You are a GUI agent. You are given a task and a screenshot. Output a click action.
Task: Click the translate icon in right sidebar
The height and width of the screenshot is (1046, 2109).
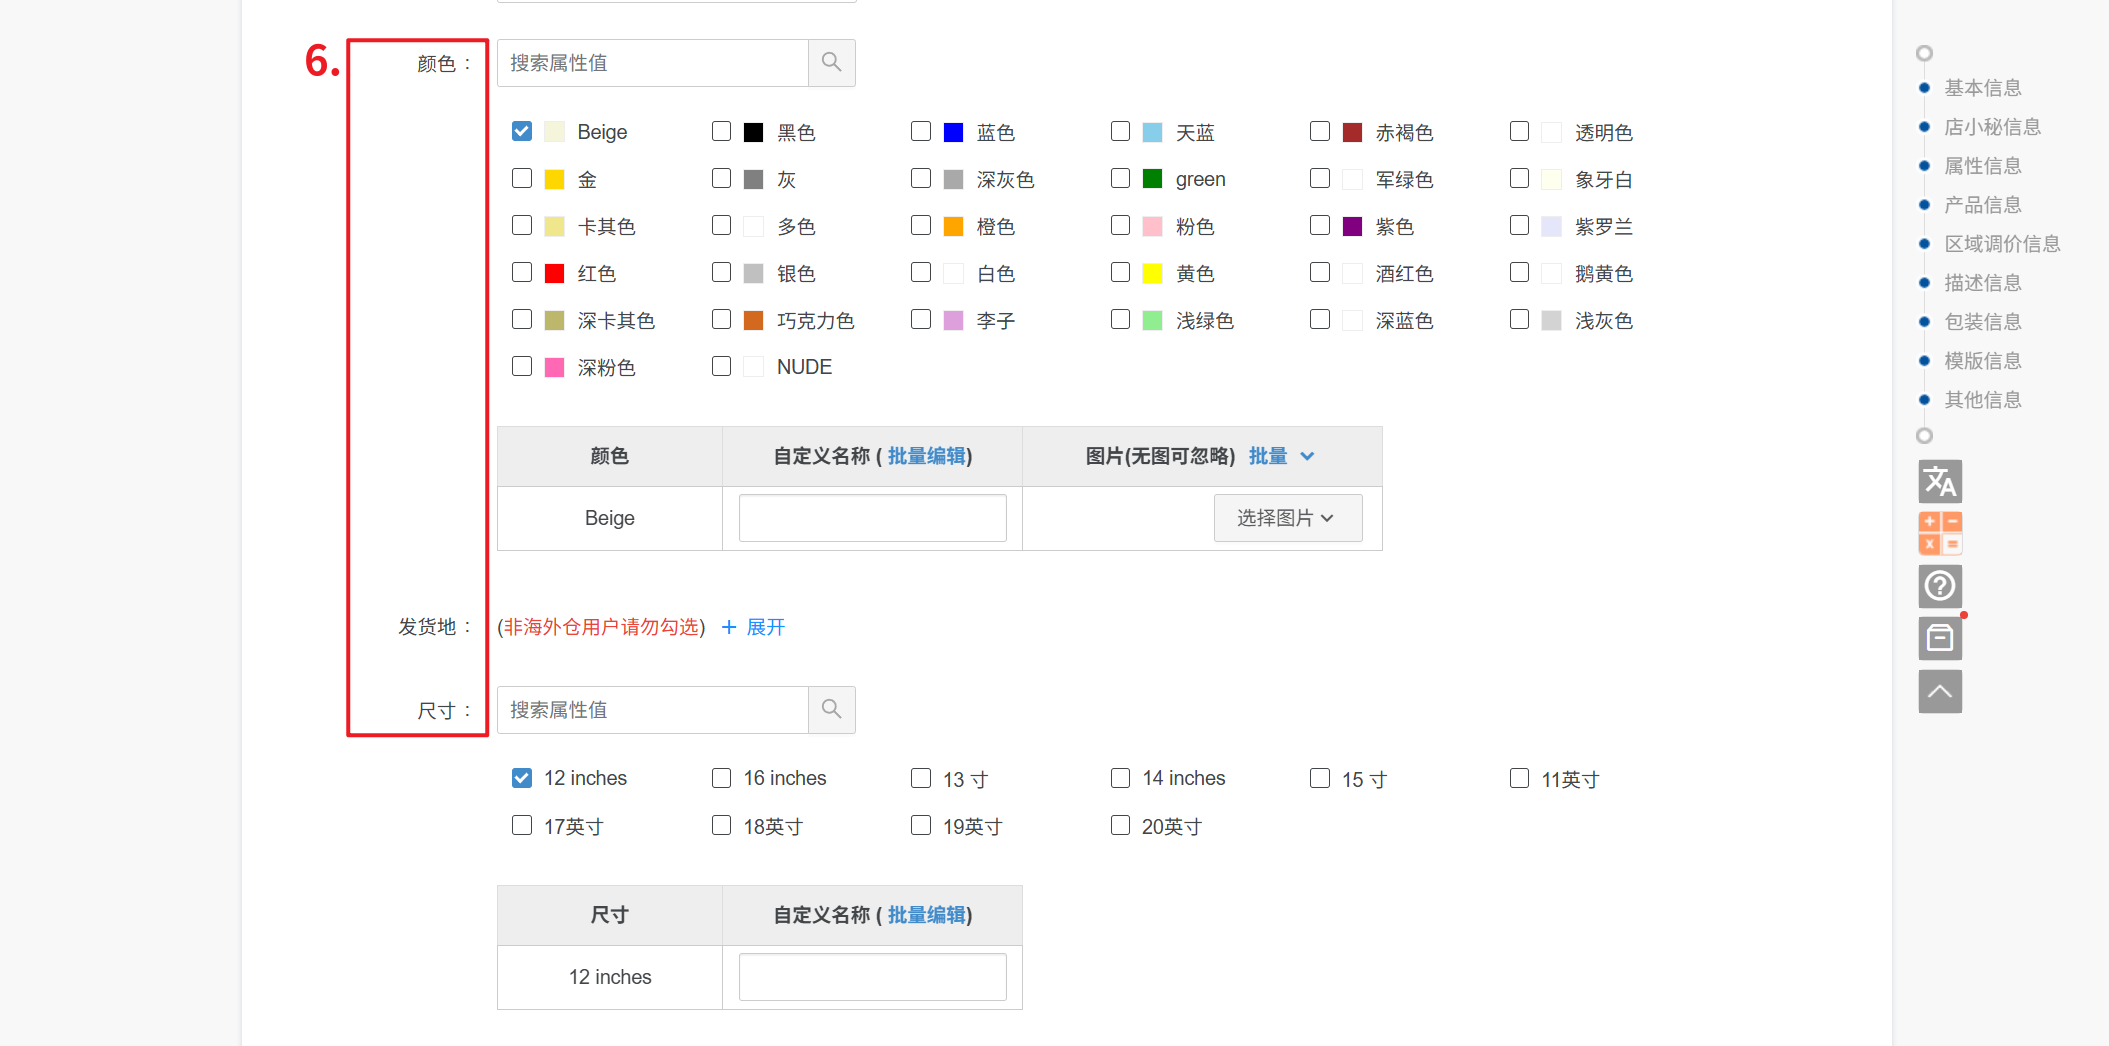(1939, 481)
